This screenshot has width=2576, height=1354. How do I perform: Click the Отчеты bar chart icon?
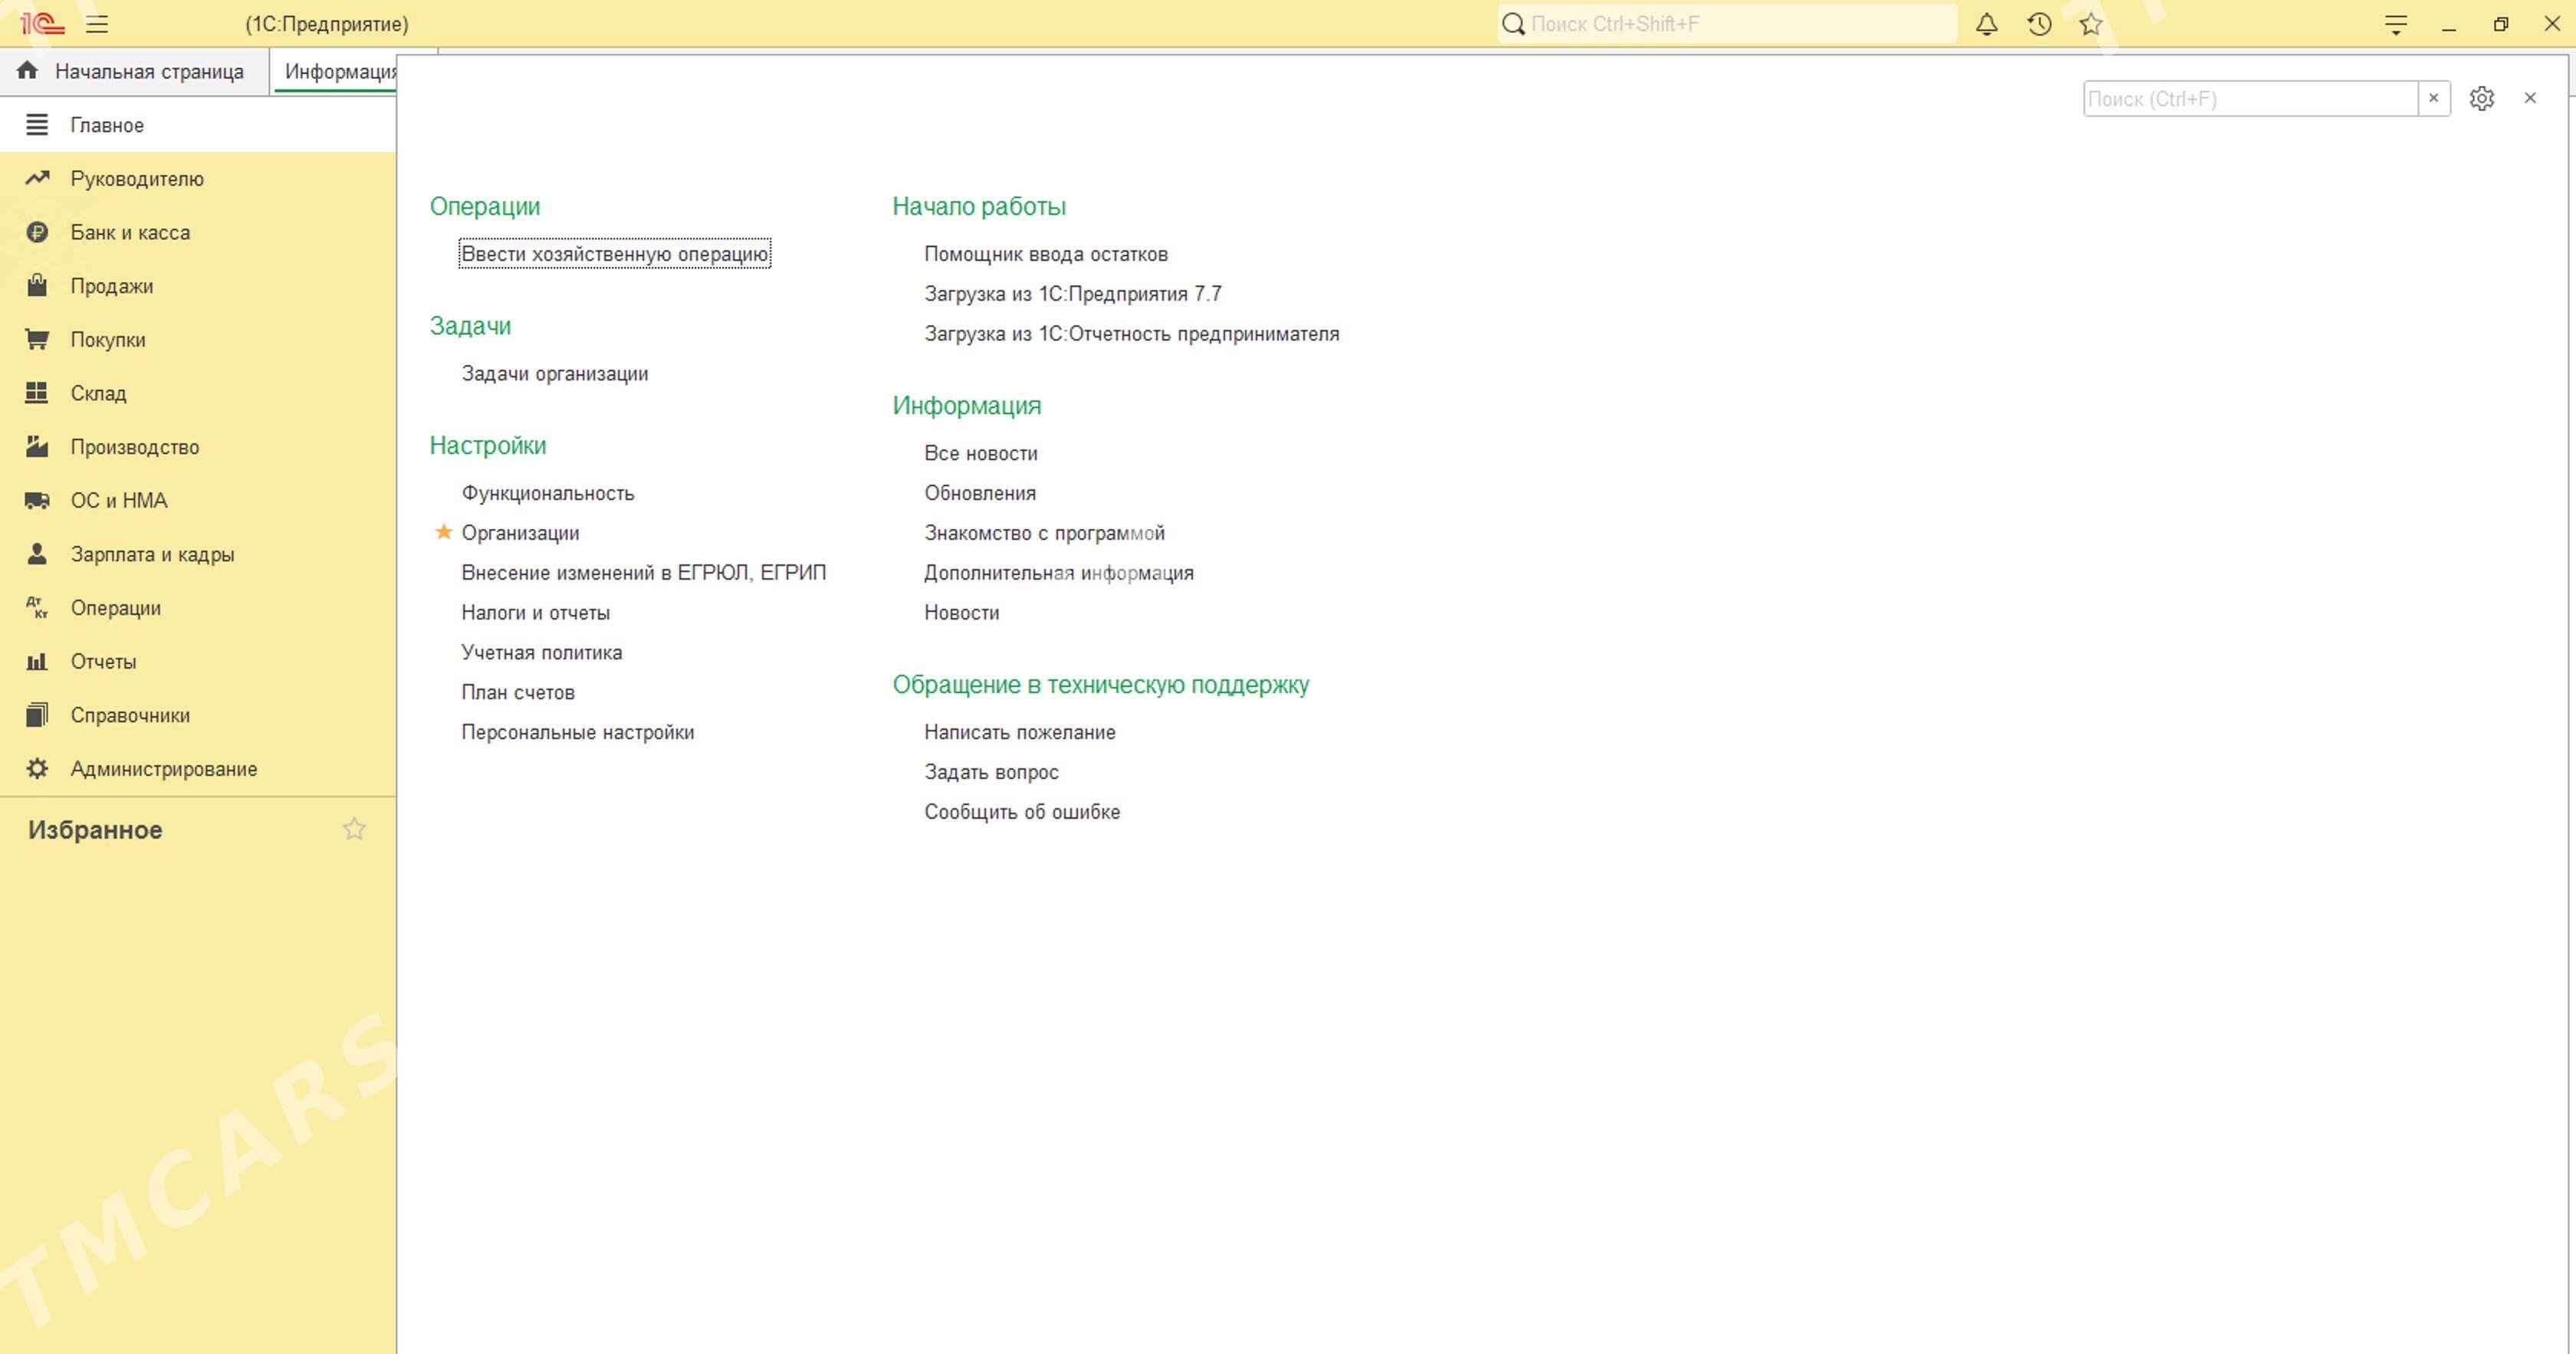tap(37, 661)
